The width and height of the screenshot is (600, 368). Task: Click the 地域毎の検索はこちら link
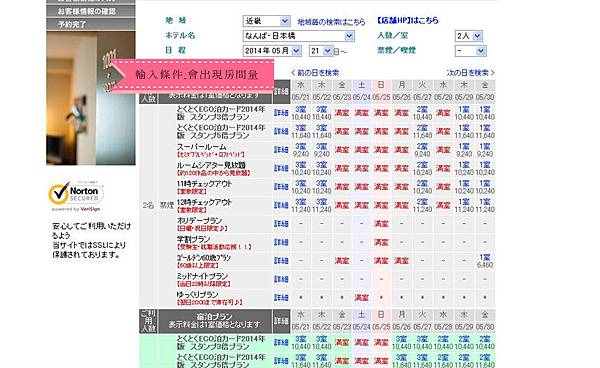[x=331, y=22]
